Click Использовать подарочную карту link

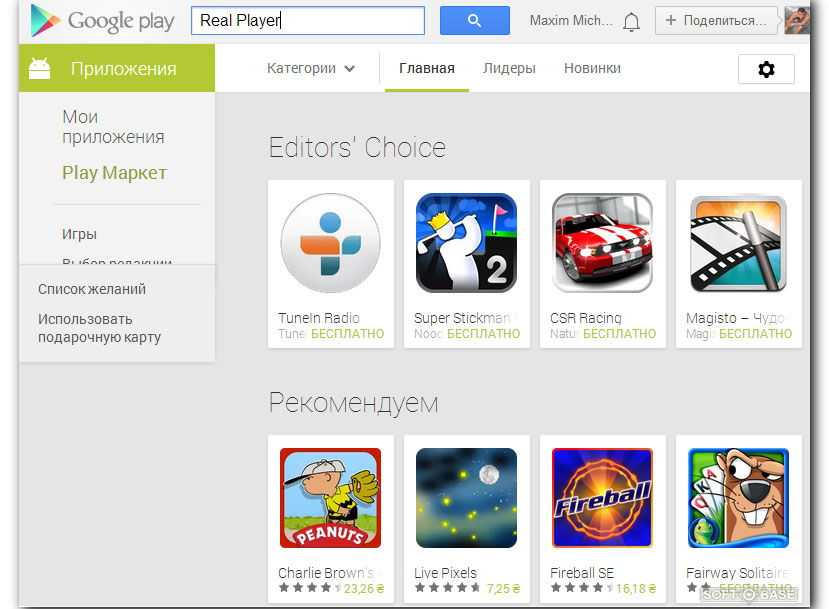tap(99, 328)
